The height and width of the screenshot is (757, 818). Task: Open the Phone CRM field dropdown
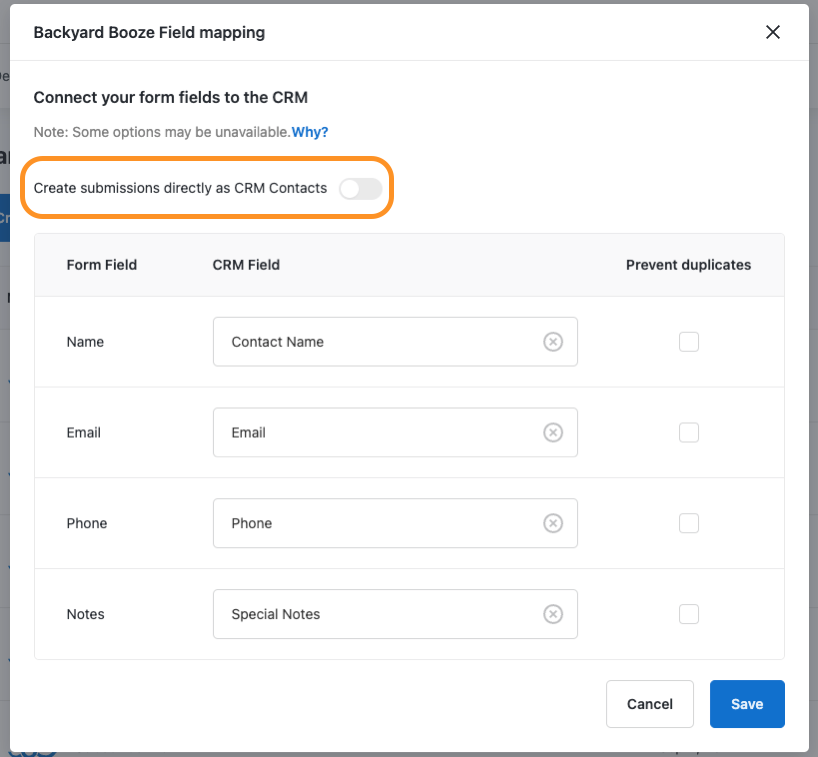pos(395,523)
